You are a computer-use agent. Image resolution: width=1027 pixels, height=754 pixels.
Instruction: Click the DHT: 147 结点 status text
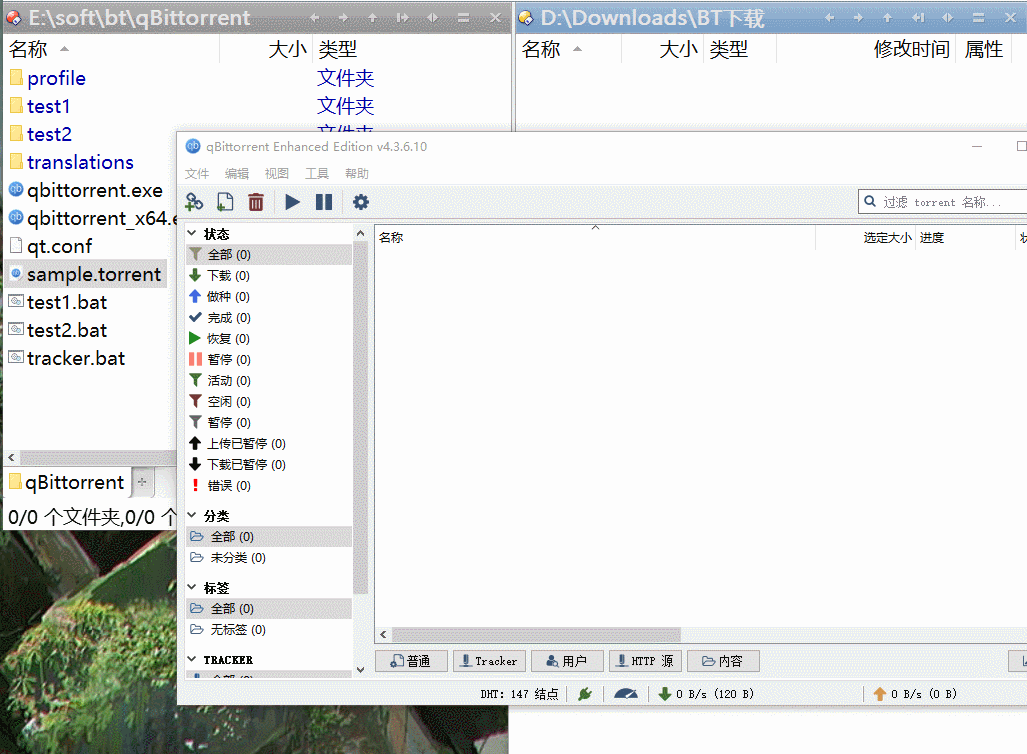[519, 694]
